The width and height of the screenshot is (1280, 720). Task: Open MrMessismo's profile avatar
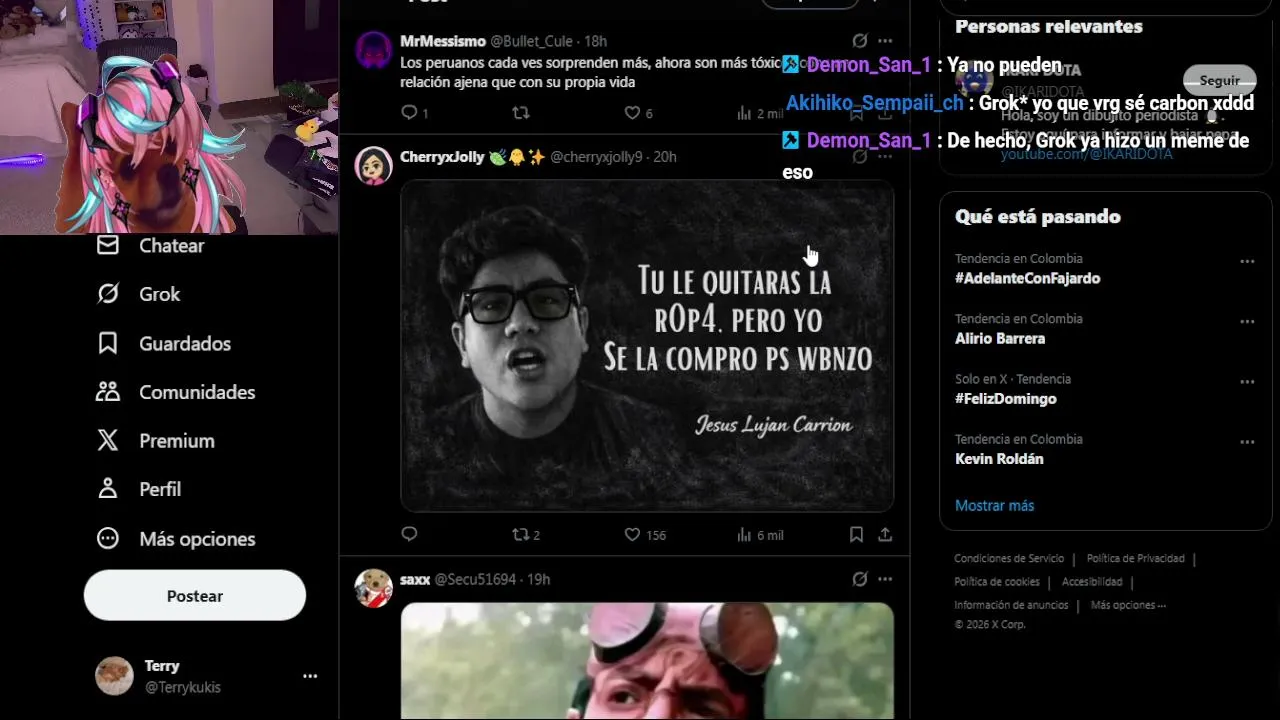click(373, 49)
